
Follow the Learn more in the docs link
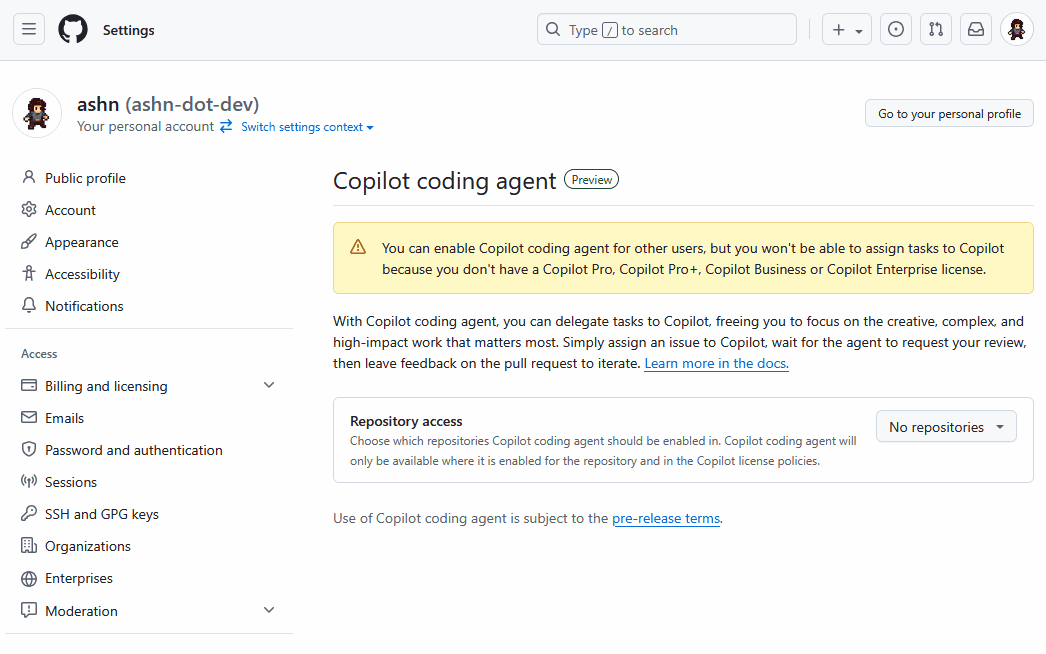pyautogui.click(x=716, y=364)
